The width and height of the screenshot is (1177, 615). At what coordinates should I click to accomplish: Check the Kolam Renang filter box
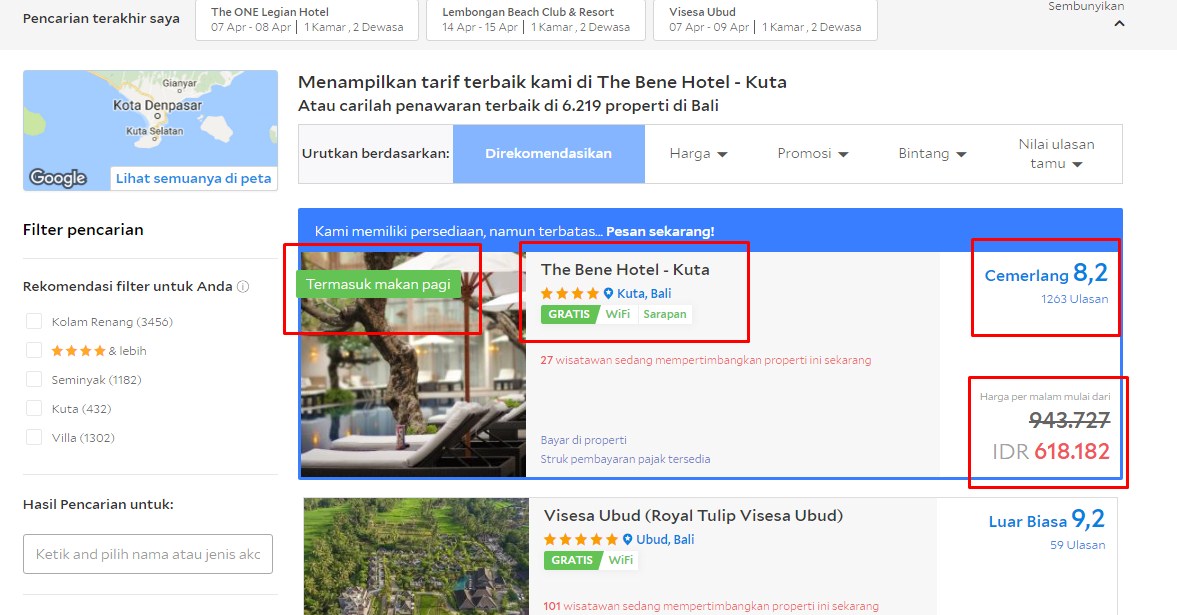click(x=34, y=321)
